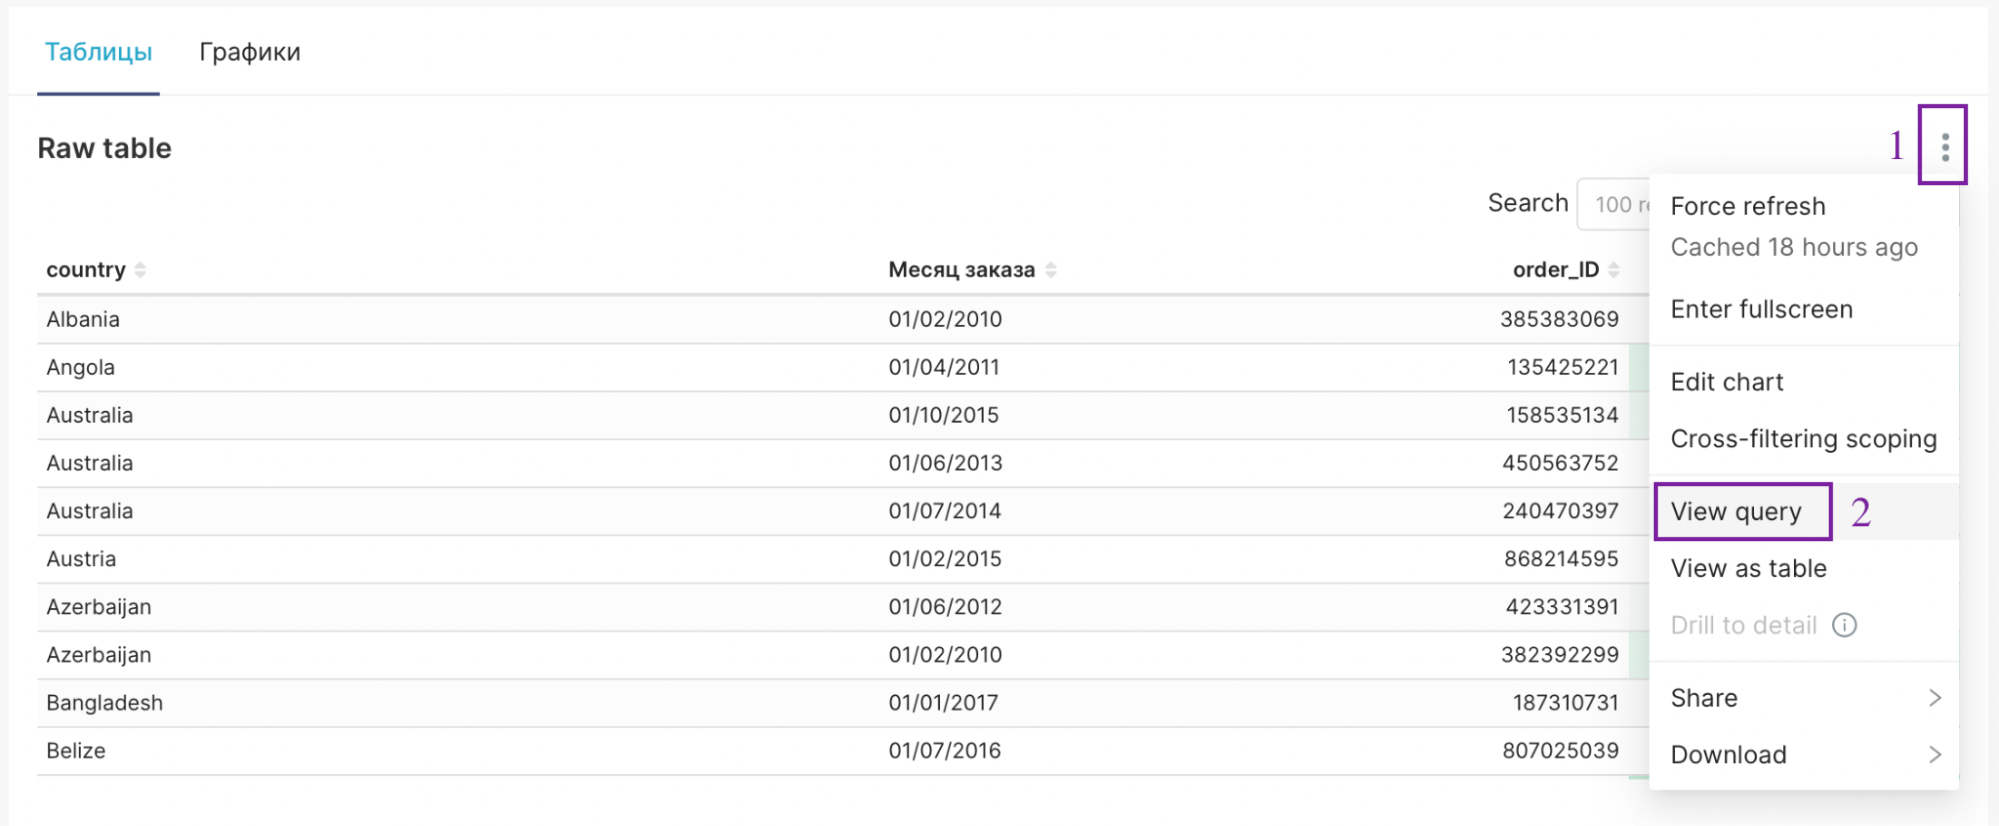Choose View query from menu
Viewport: 1999px width, 826px height.
point(1736,512)
